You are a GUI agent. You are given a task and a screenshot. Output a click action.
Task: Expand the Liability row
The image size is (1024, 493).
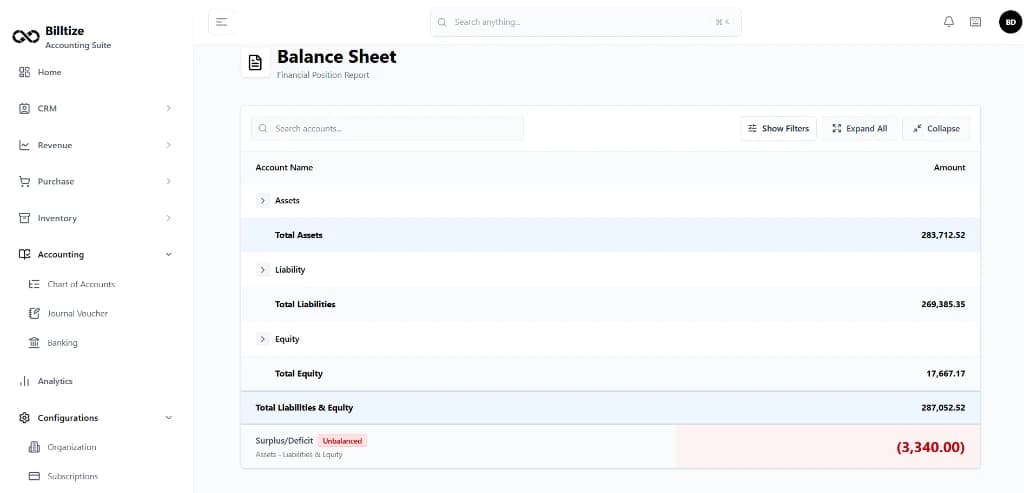coord(263,270)
